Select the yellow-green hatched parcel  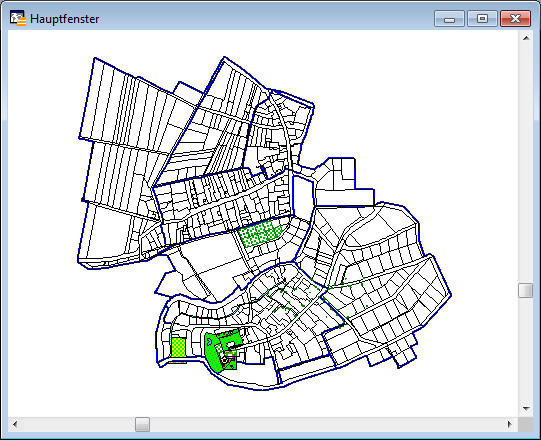[x=178, y=347]
